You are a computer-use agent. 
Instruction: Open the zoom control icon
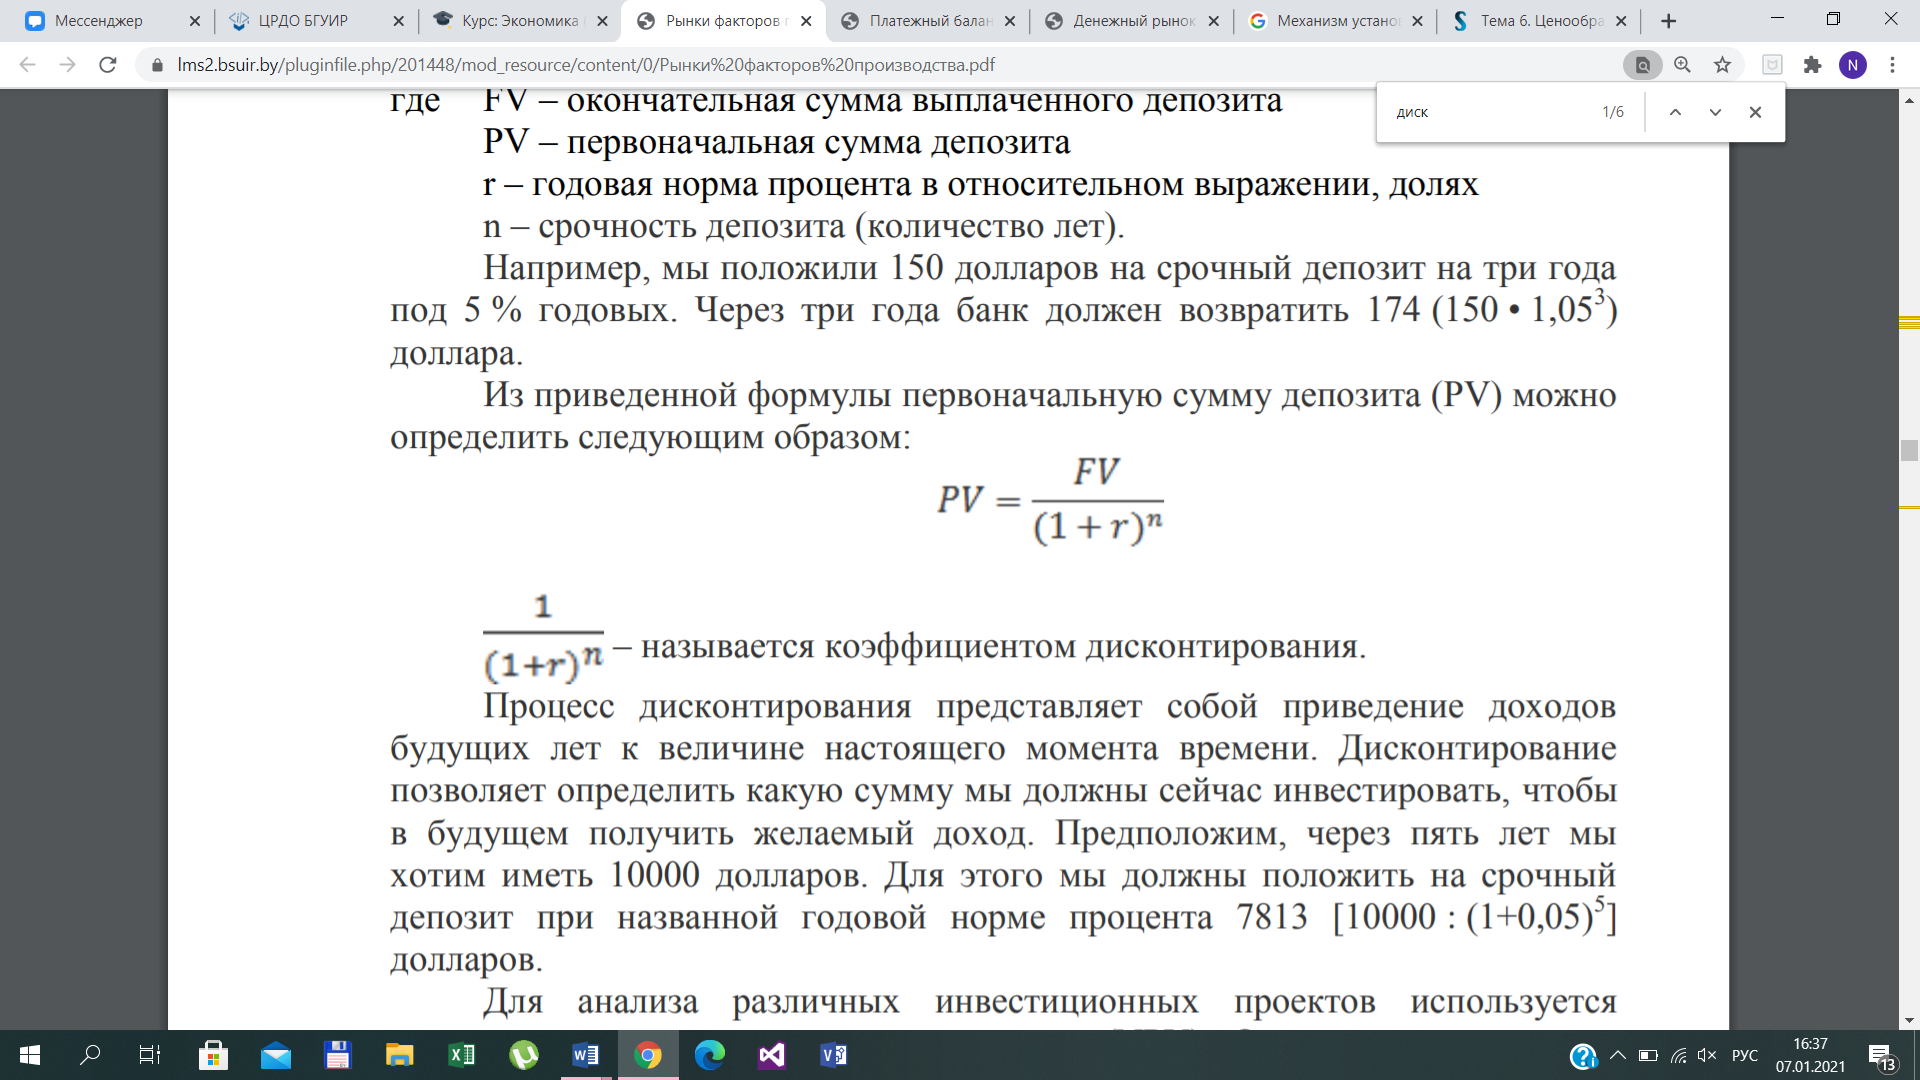pyautogui.click(x=1683, y=65)
